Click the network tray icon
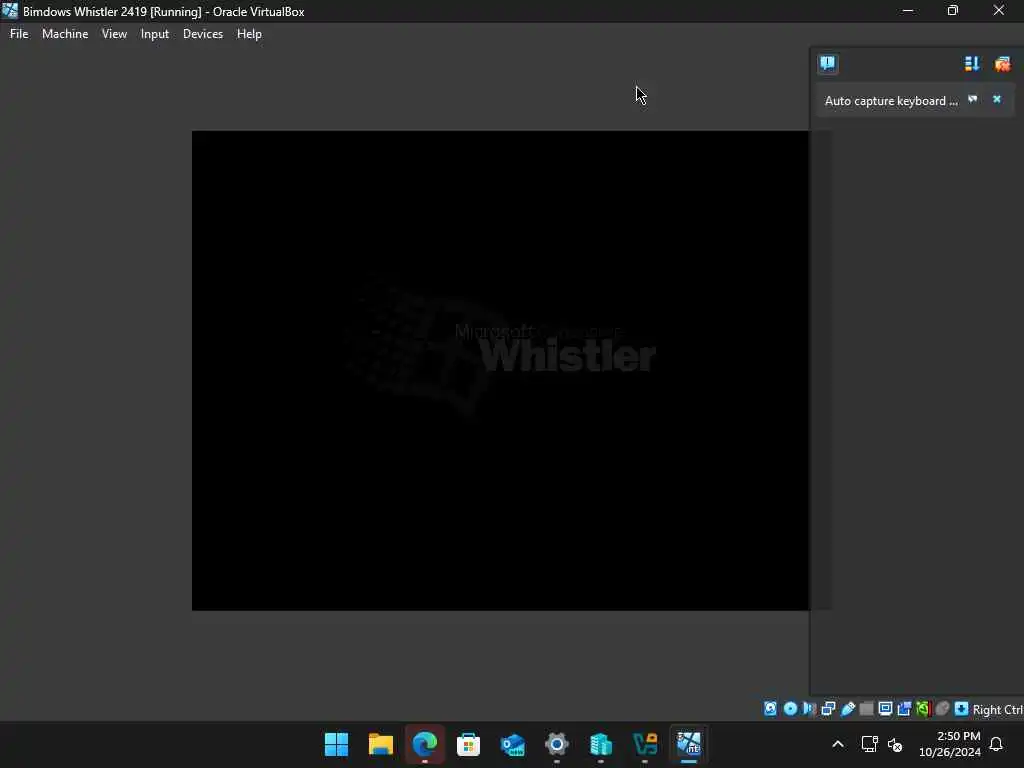 pyautogui.click(x=869, y=744)
